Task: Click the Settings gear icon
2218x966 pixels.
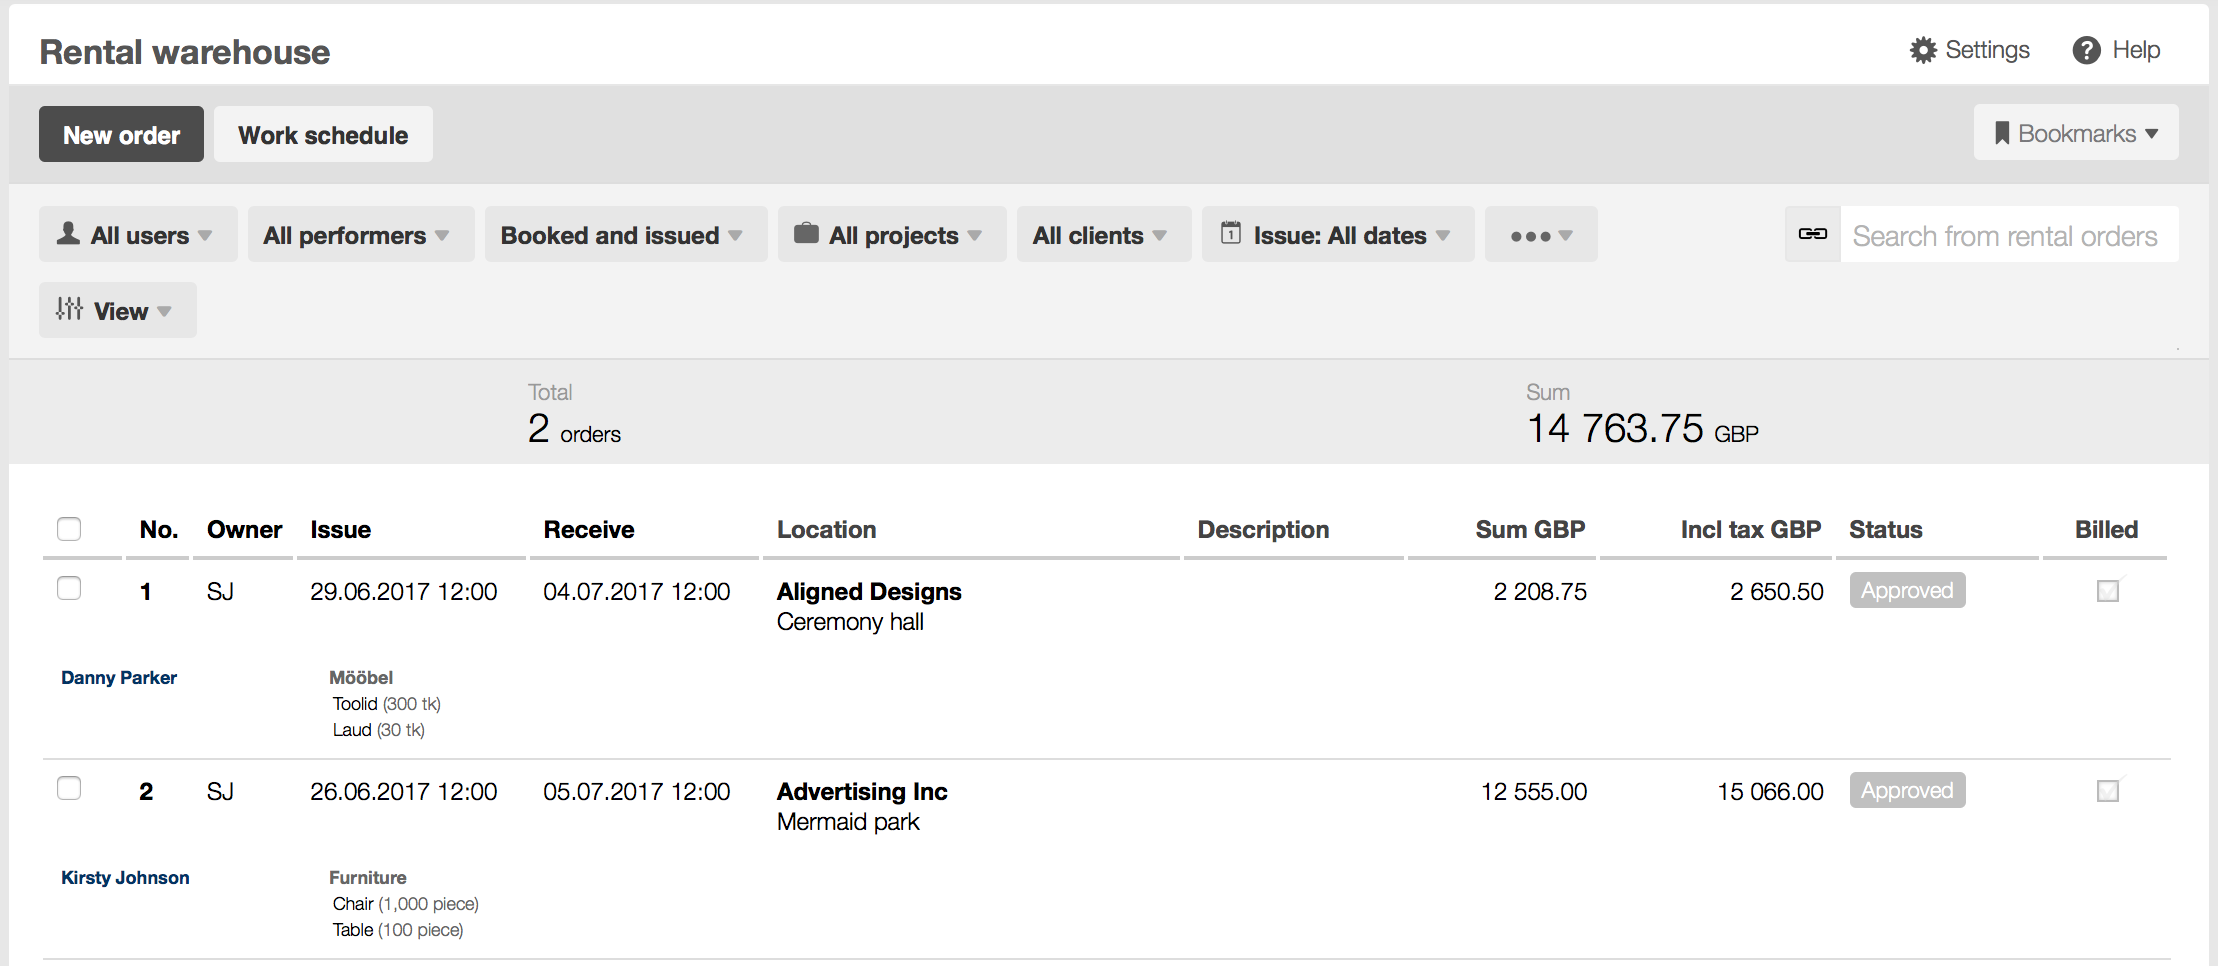Action: (1922, 50)
